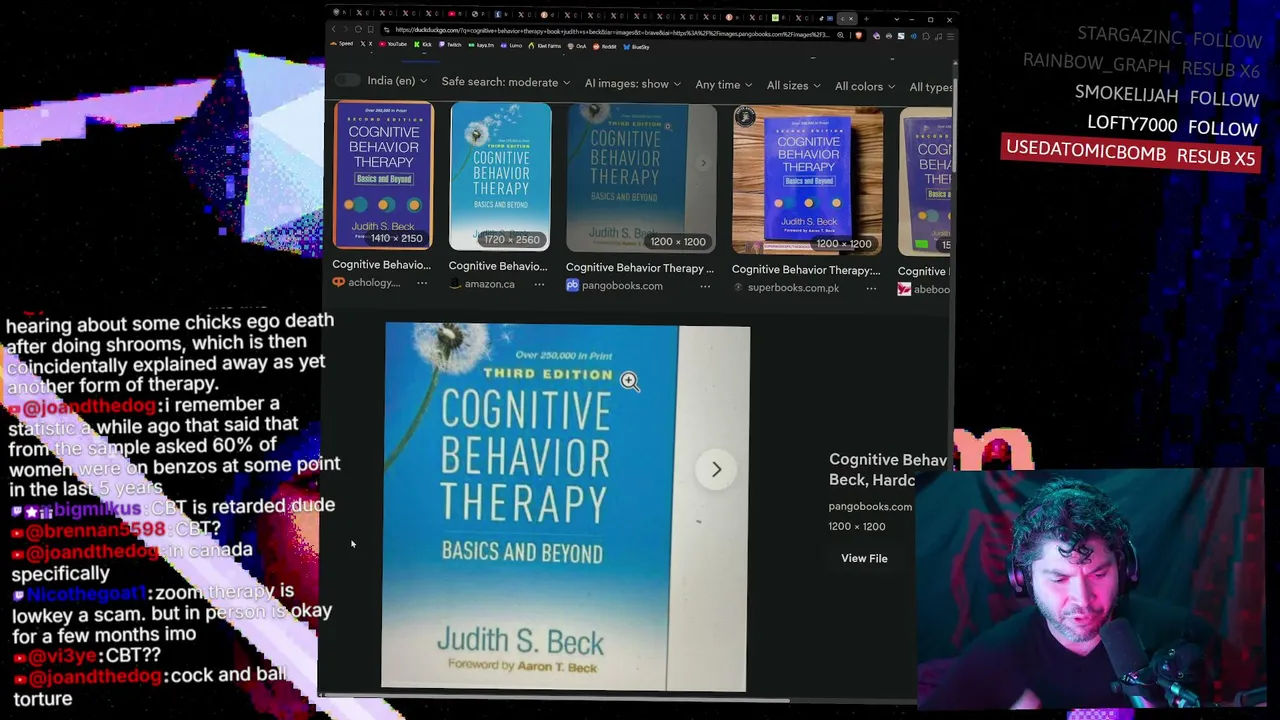The width and height of the screenshot is (1280, 720).
Task: Open the Kiwi Farms bookmark
Action: [x=546, y=46]
